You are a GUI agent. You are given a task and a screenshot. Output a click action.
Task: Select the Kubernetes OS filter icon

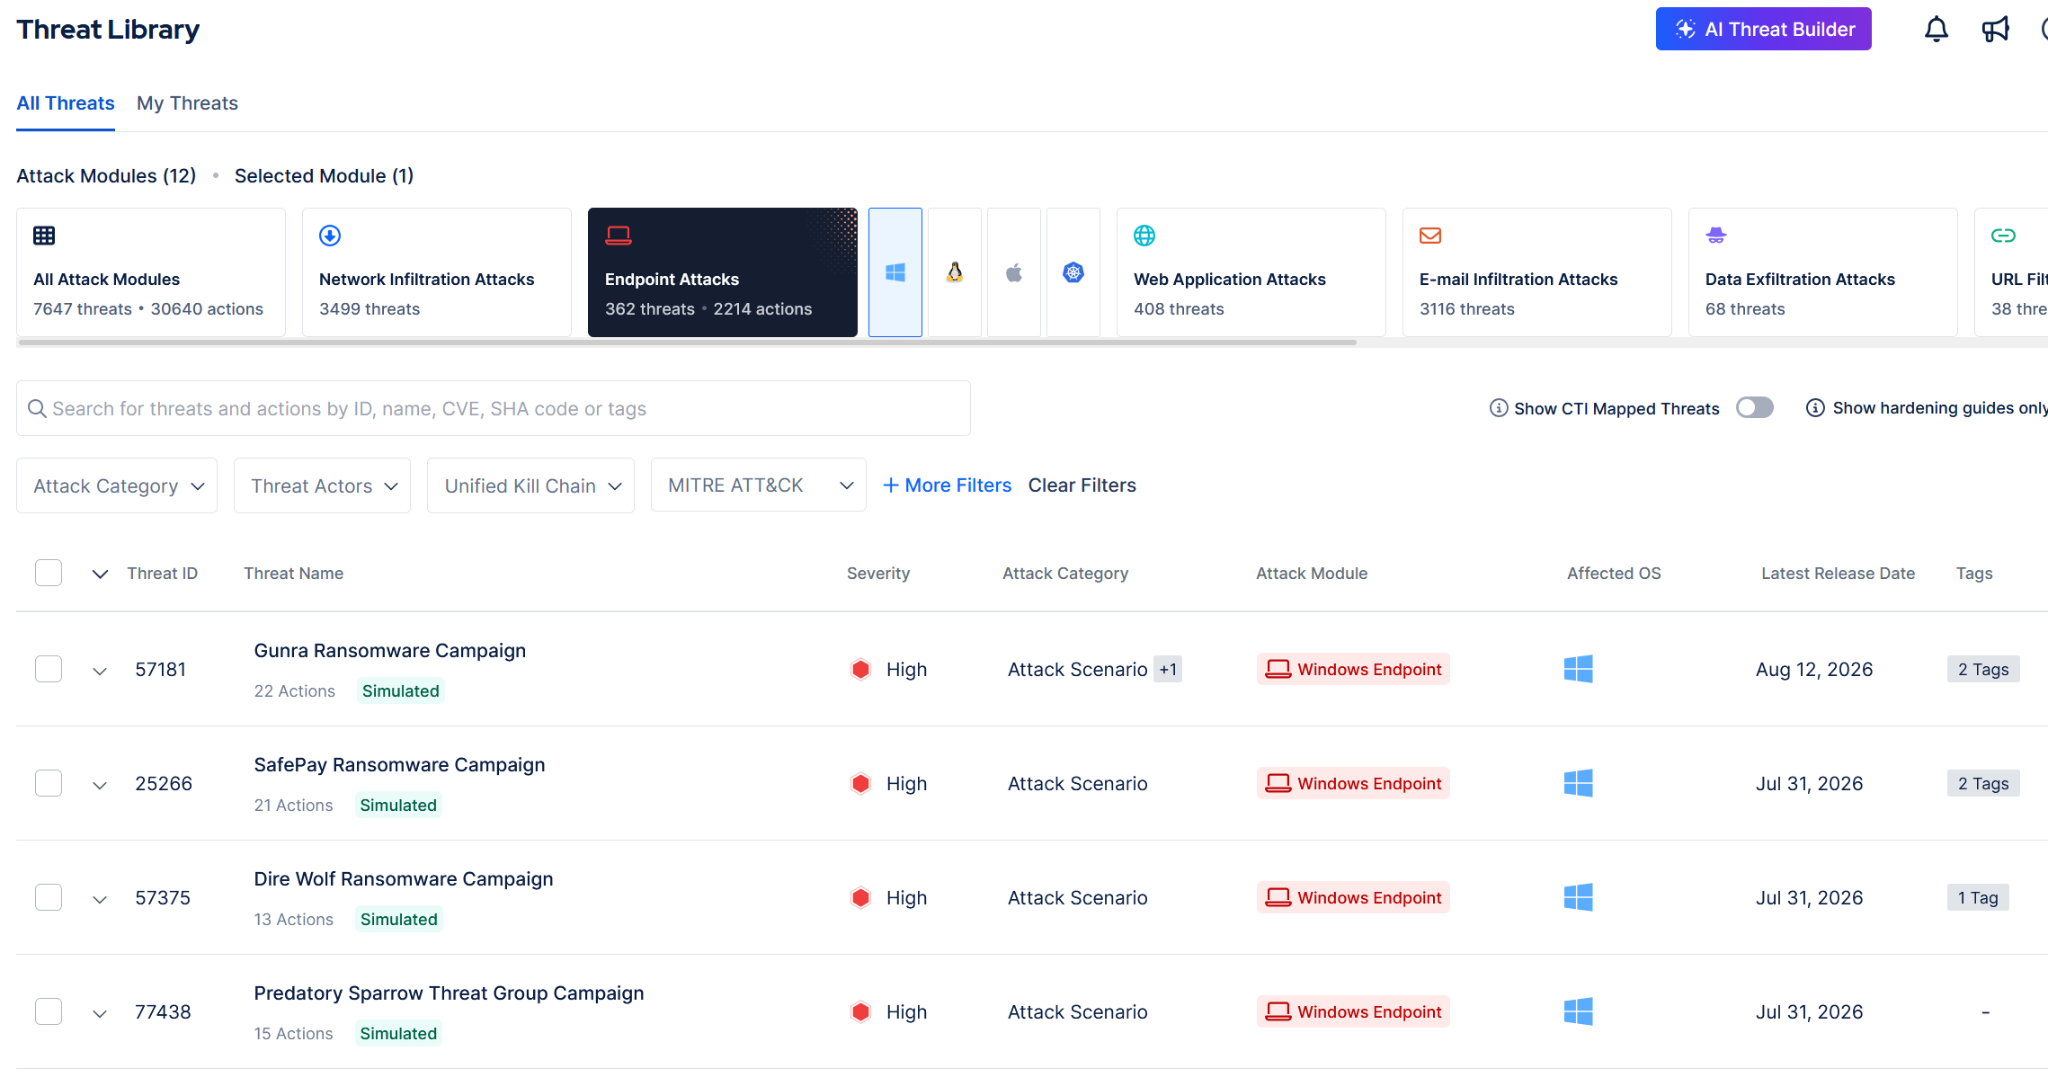point(1073,272)
